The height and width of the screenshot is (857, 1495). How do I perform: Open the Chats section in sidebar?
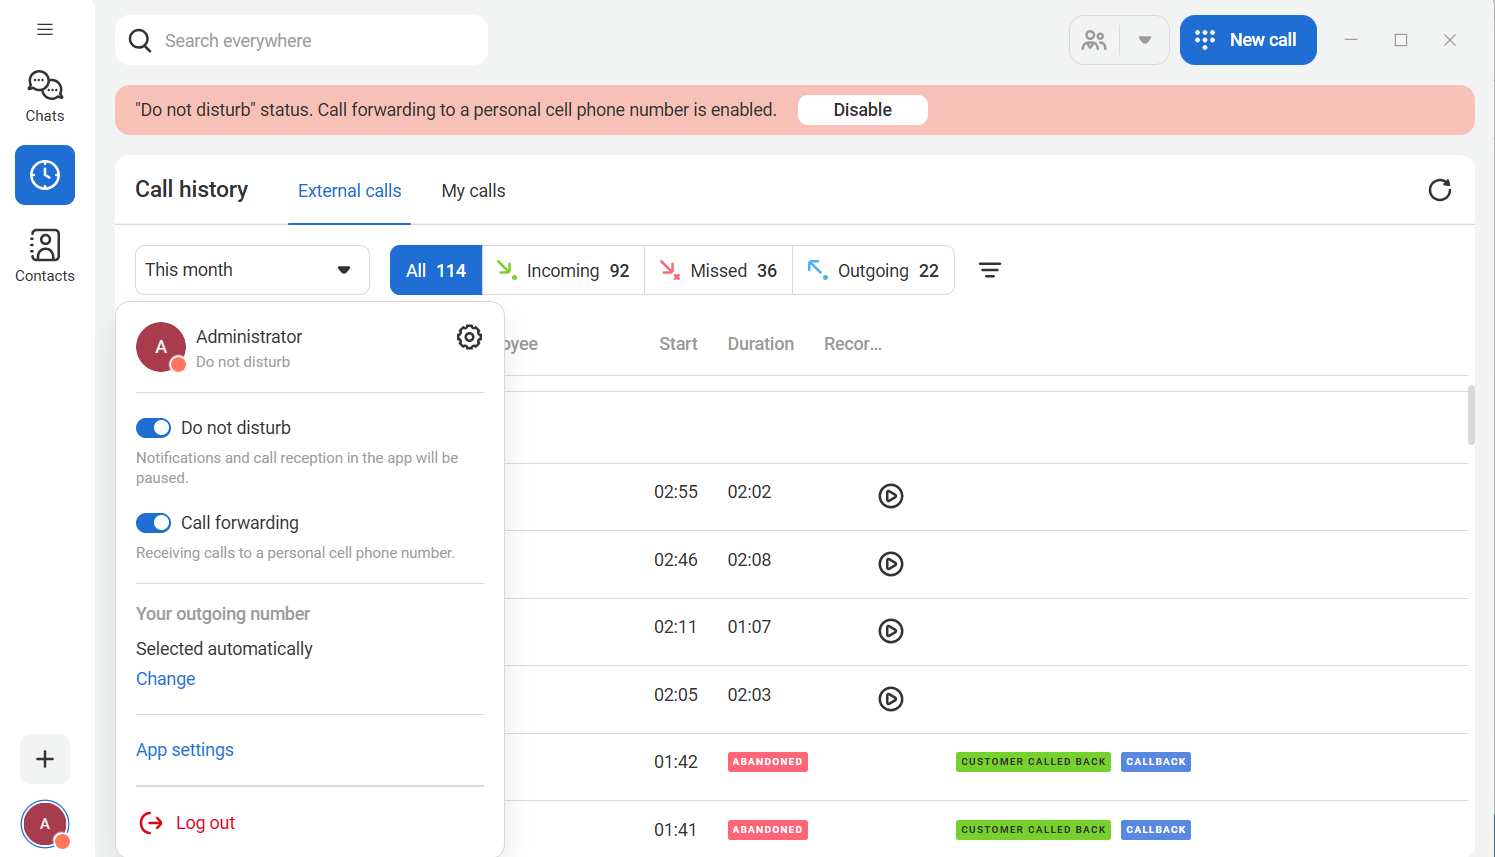(x=45, y=97)
